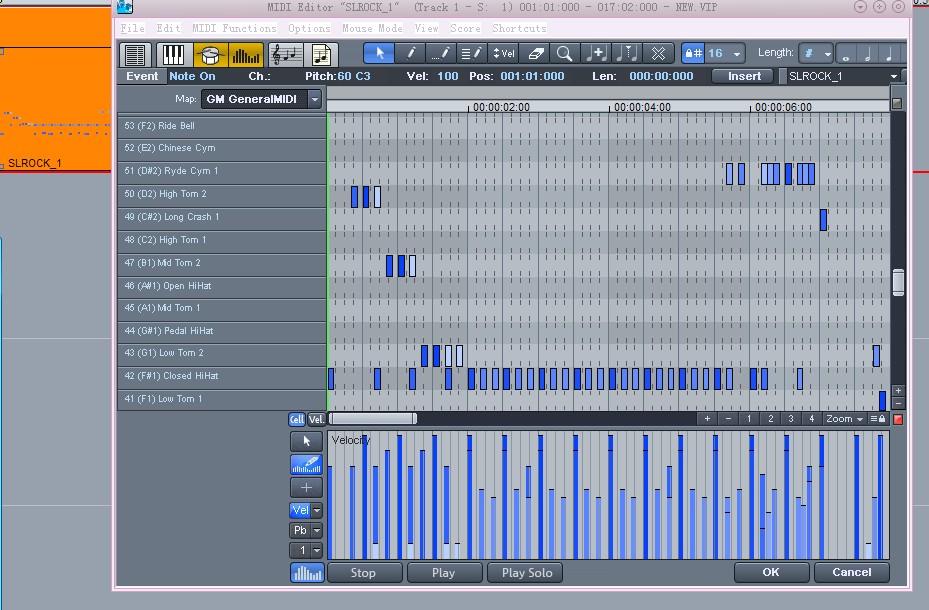Confirm with the OK button
Viewport: 929px width, 610px height.
pos(771,572)
